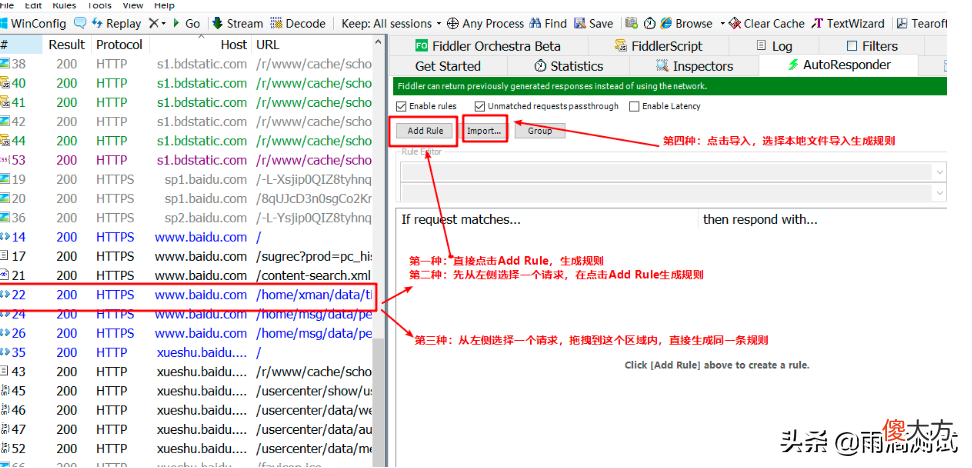Viewport: 972px width, 468px height.
Task: Toggle Decode in the toolbar
Action: click(x=298, y=24)
